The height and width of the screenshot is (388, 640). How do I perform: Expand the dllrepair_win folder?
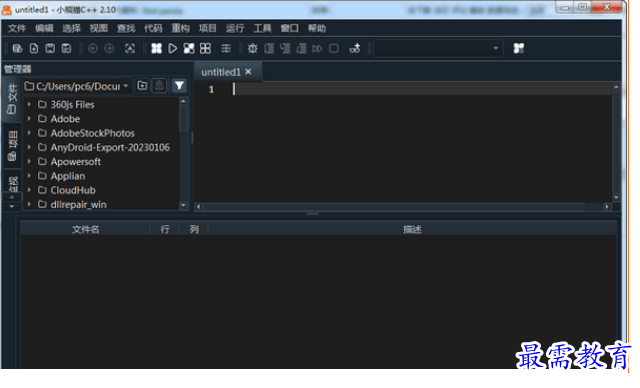pyautogui.click(x=29, y=204)
